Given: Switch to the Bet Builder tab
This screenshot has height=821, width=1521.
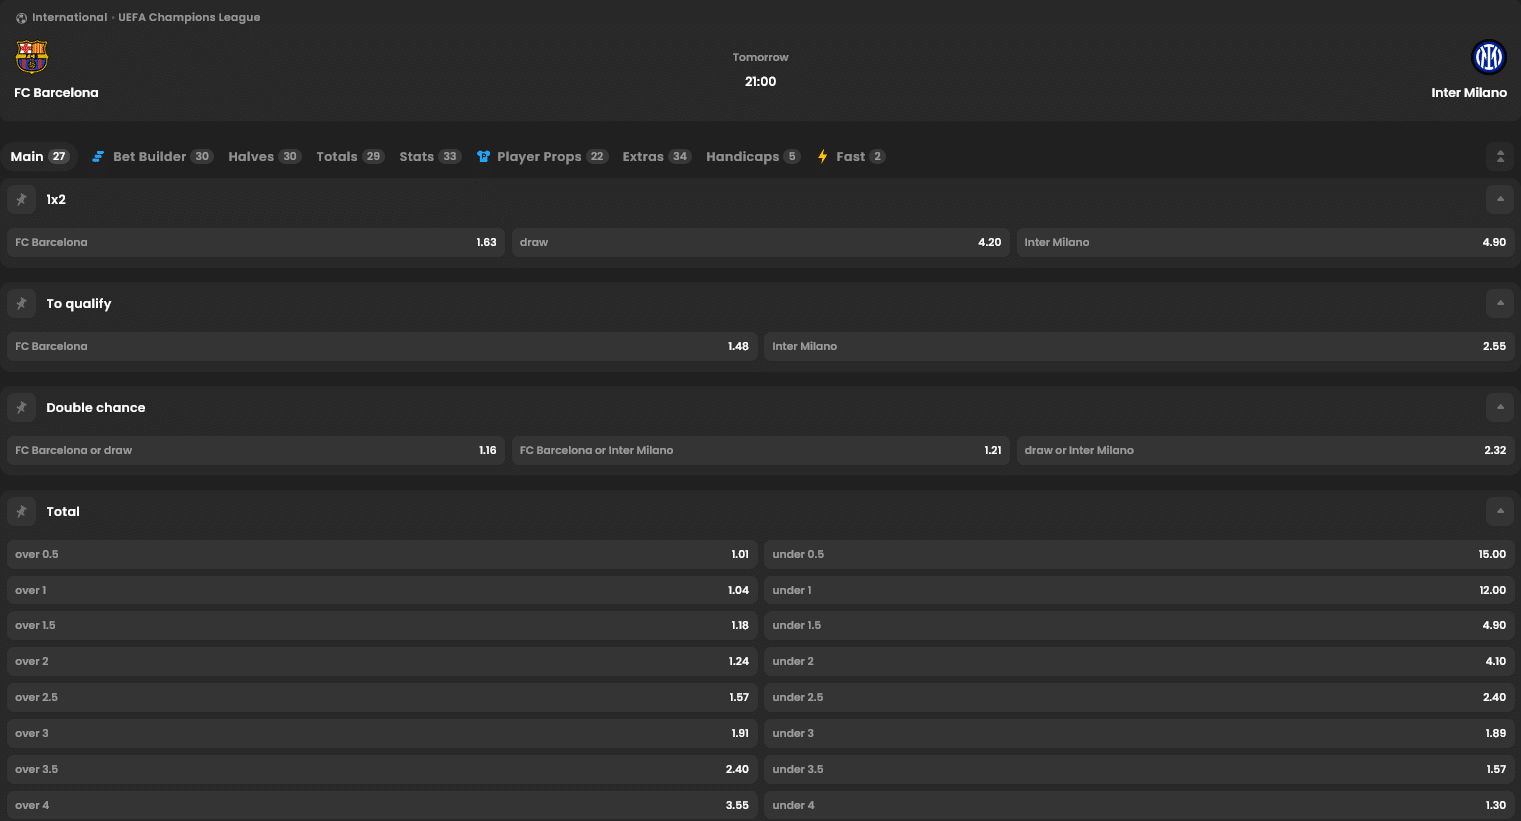Looking at the screenshot, I should (152, 156).
